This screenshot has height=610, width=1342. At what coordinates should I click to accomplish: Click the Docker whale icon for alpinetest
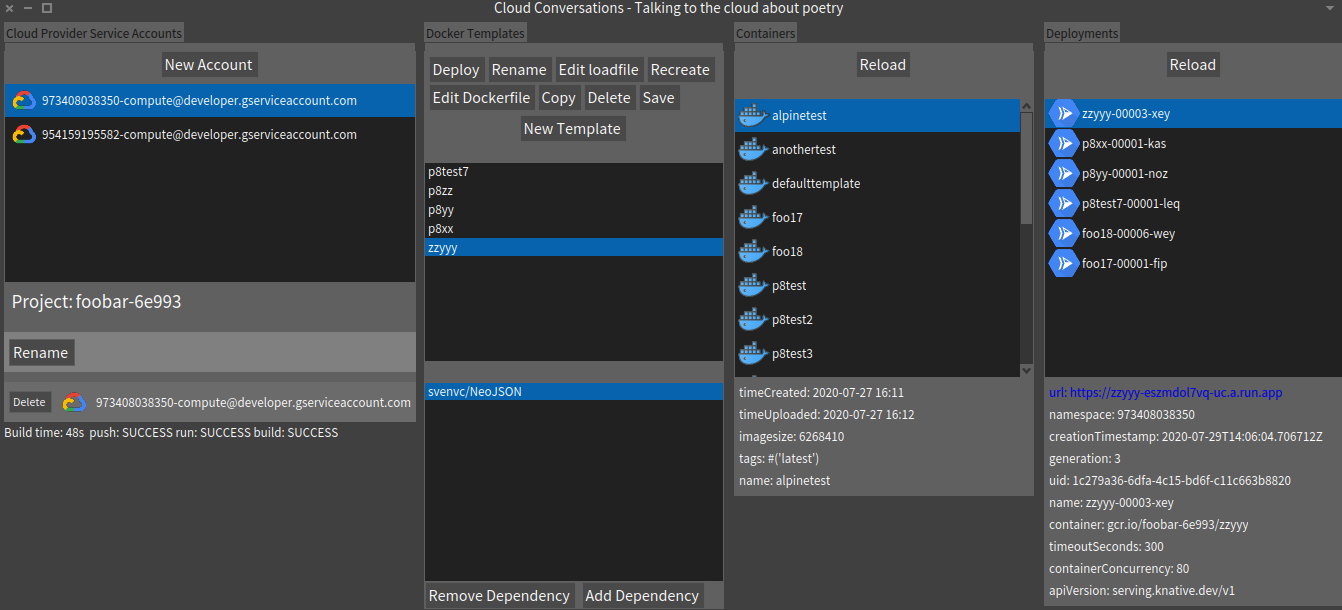(x=752, y=115)
